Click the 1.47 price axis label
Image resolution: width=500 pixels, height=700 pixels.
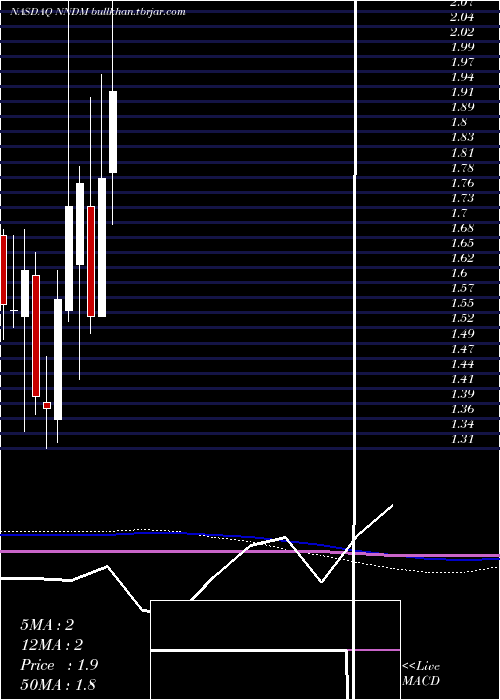(x=462, y=349)
